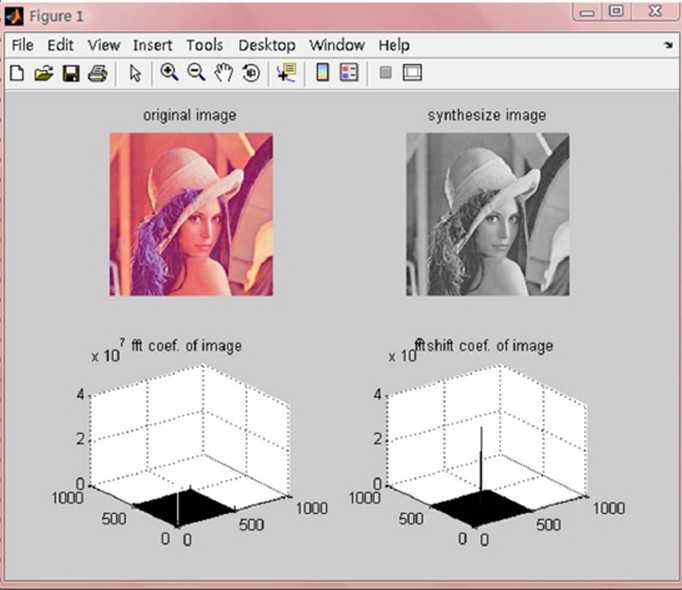The height and width of the screenshot is (590, 682).
Task: Click the color original image
Action: click(191, 215)
